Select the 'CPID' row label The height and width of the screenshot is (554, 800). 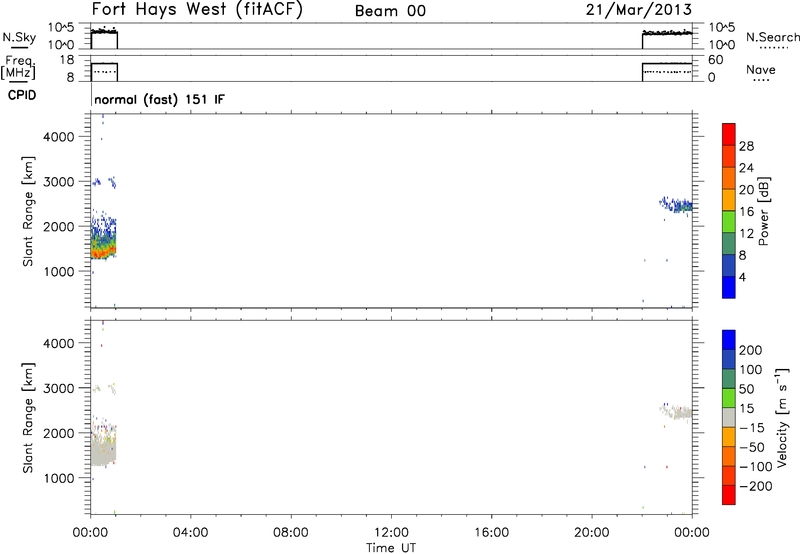(x=22, y=95)
